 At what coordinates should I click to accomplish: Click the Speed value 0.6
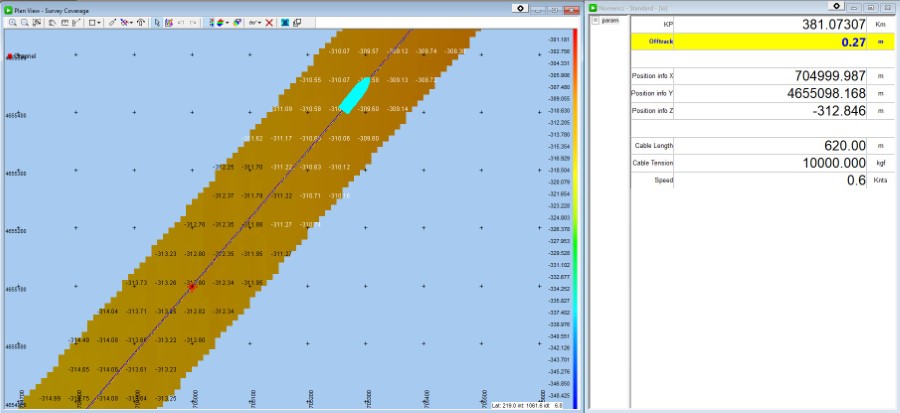point(856,180)
